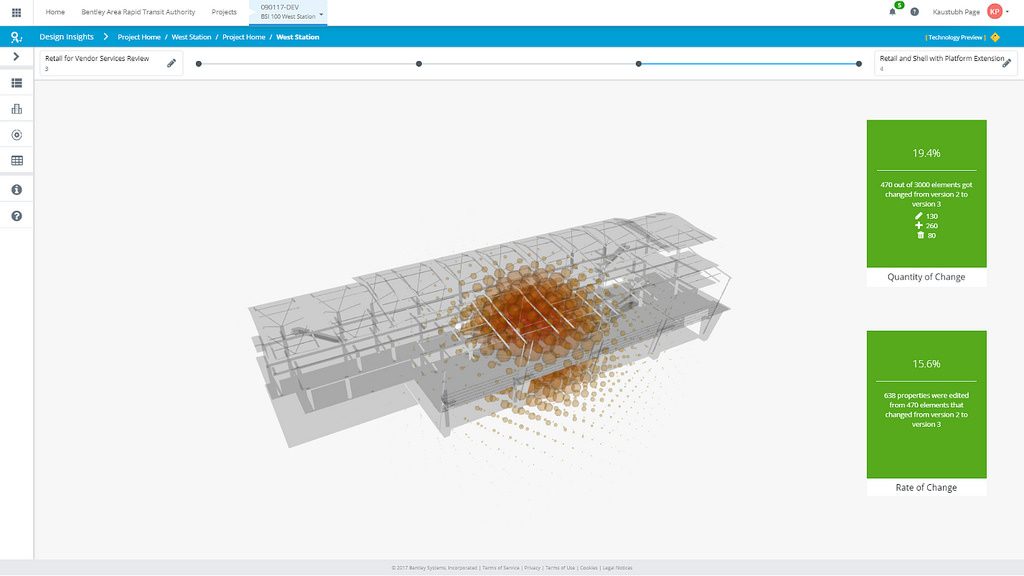Edit Retail for Vendor Services Review with pencil icon
Image resolution: width=1024 pixels, height=576 pixels.
(x=170, y=61)
